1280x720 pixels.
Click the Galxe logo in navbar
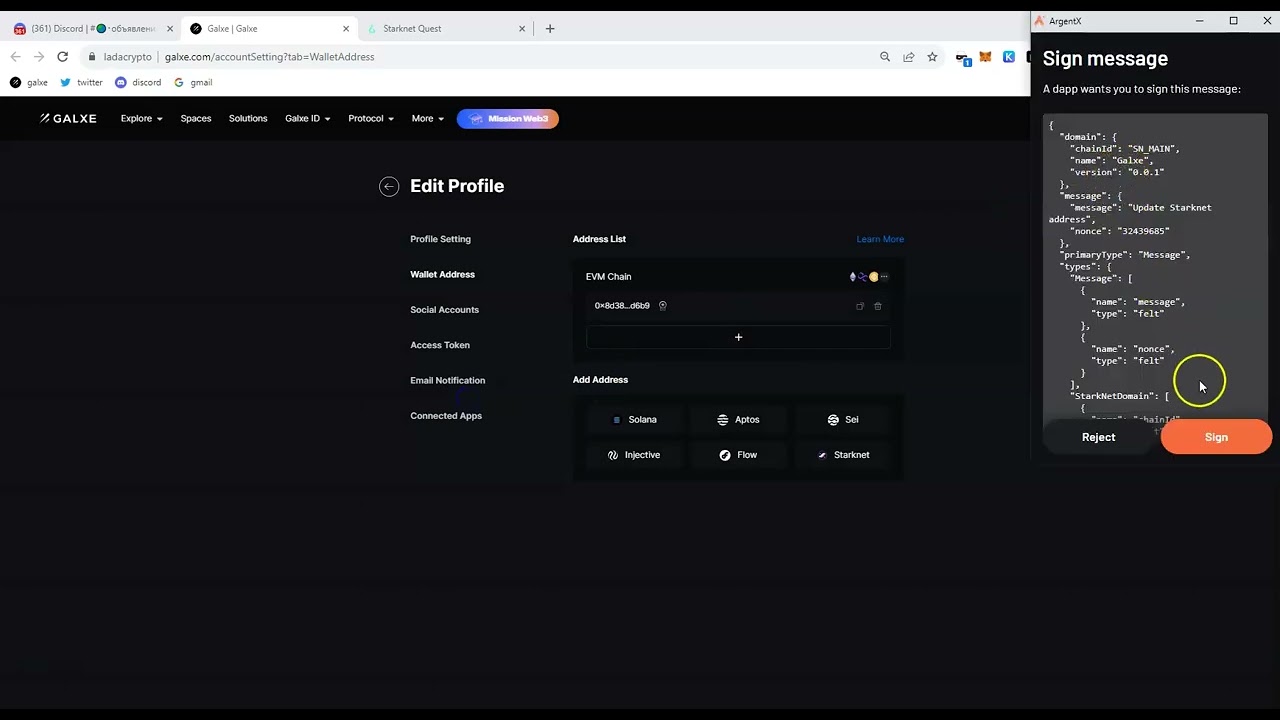68,118
